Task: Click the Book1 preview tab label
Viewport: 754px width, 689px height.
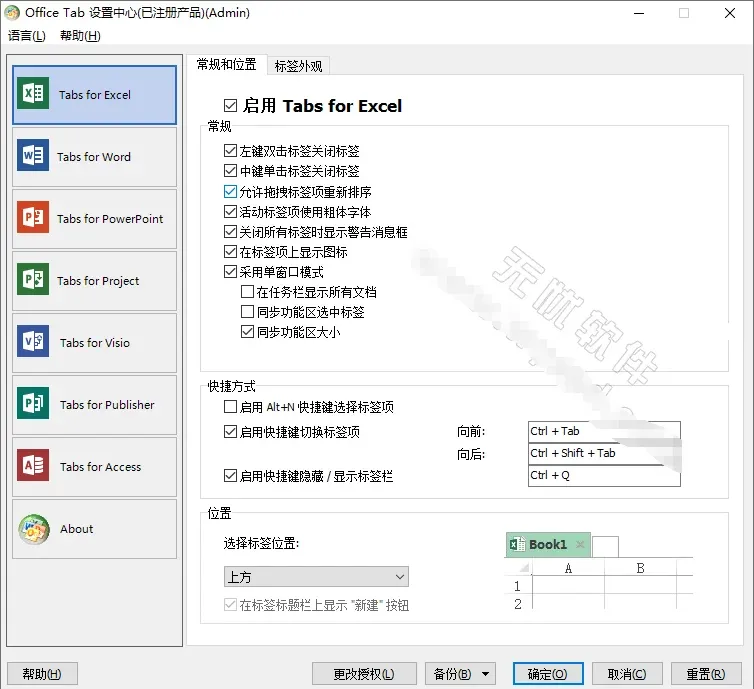Action: pos(548,544)
